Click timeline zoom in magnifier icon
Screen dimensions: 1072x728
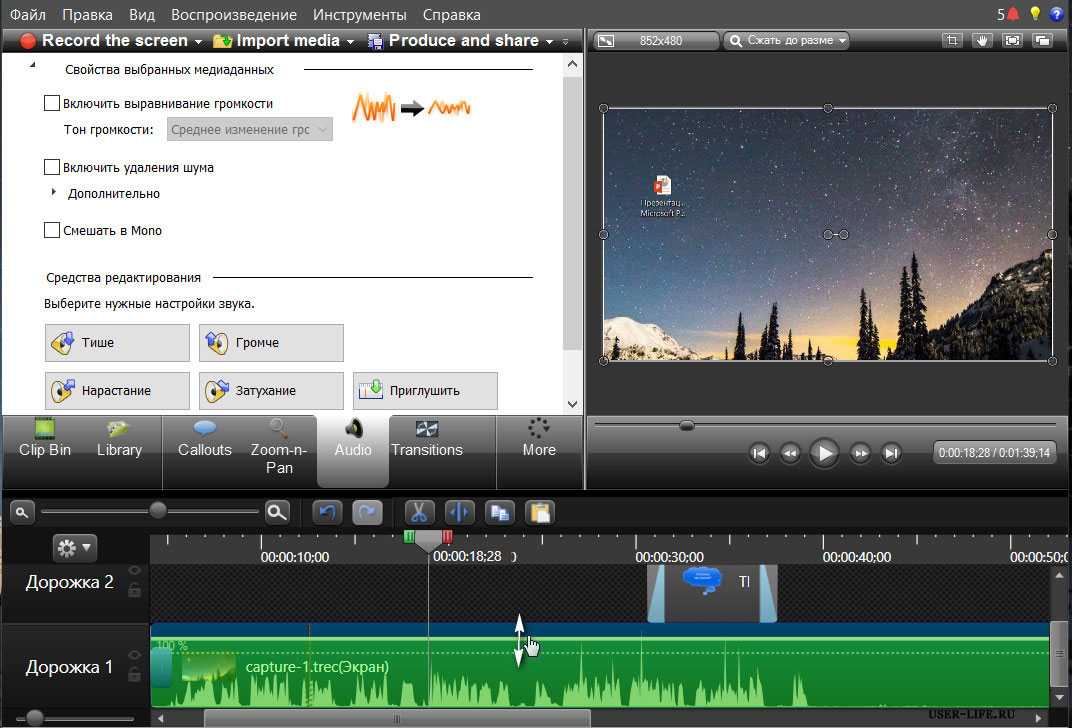(277, 512)
